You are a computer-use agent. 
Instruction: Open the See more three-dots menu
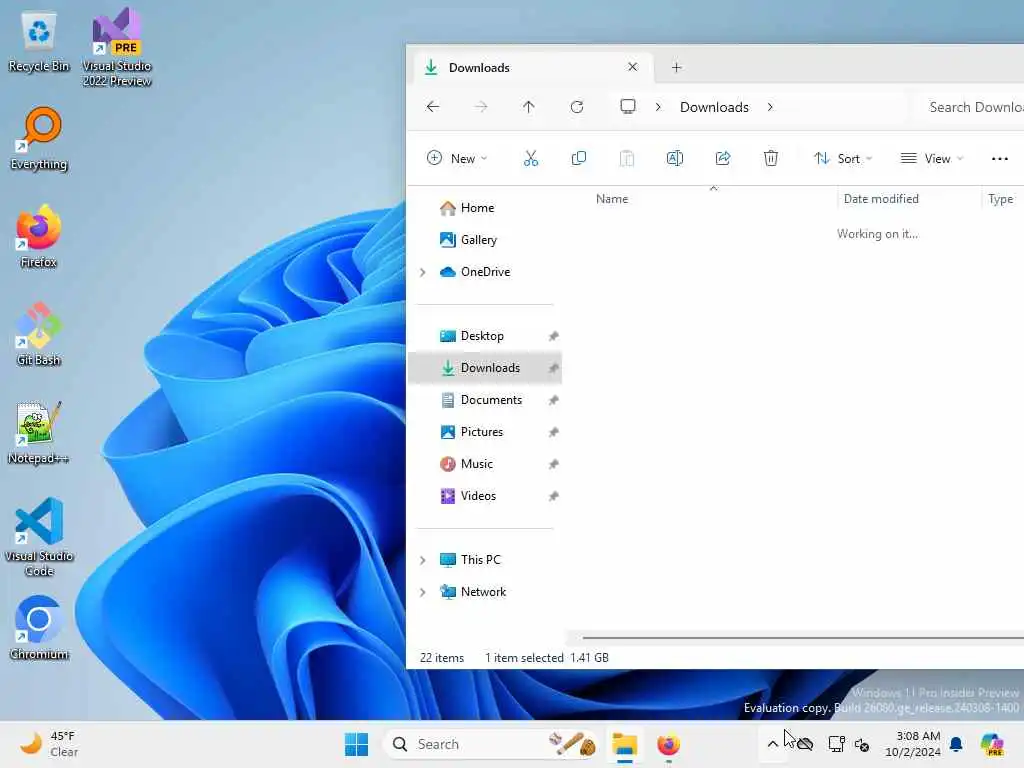[999, 159]
